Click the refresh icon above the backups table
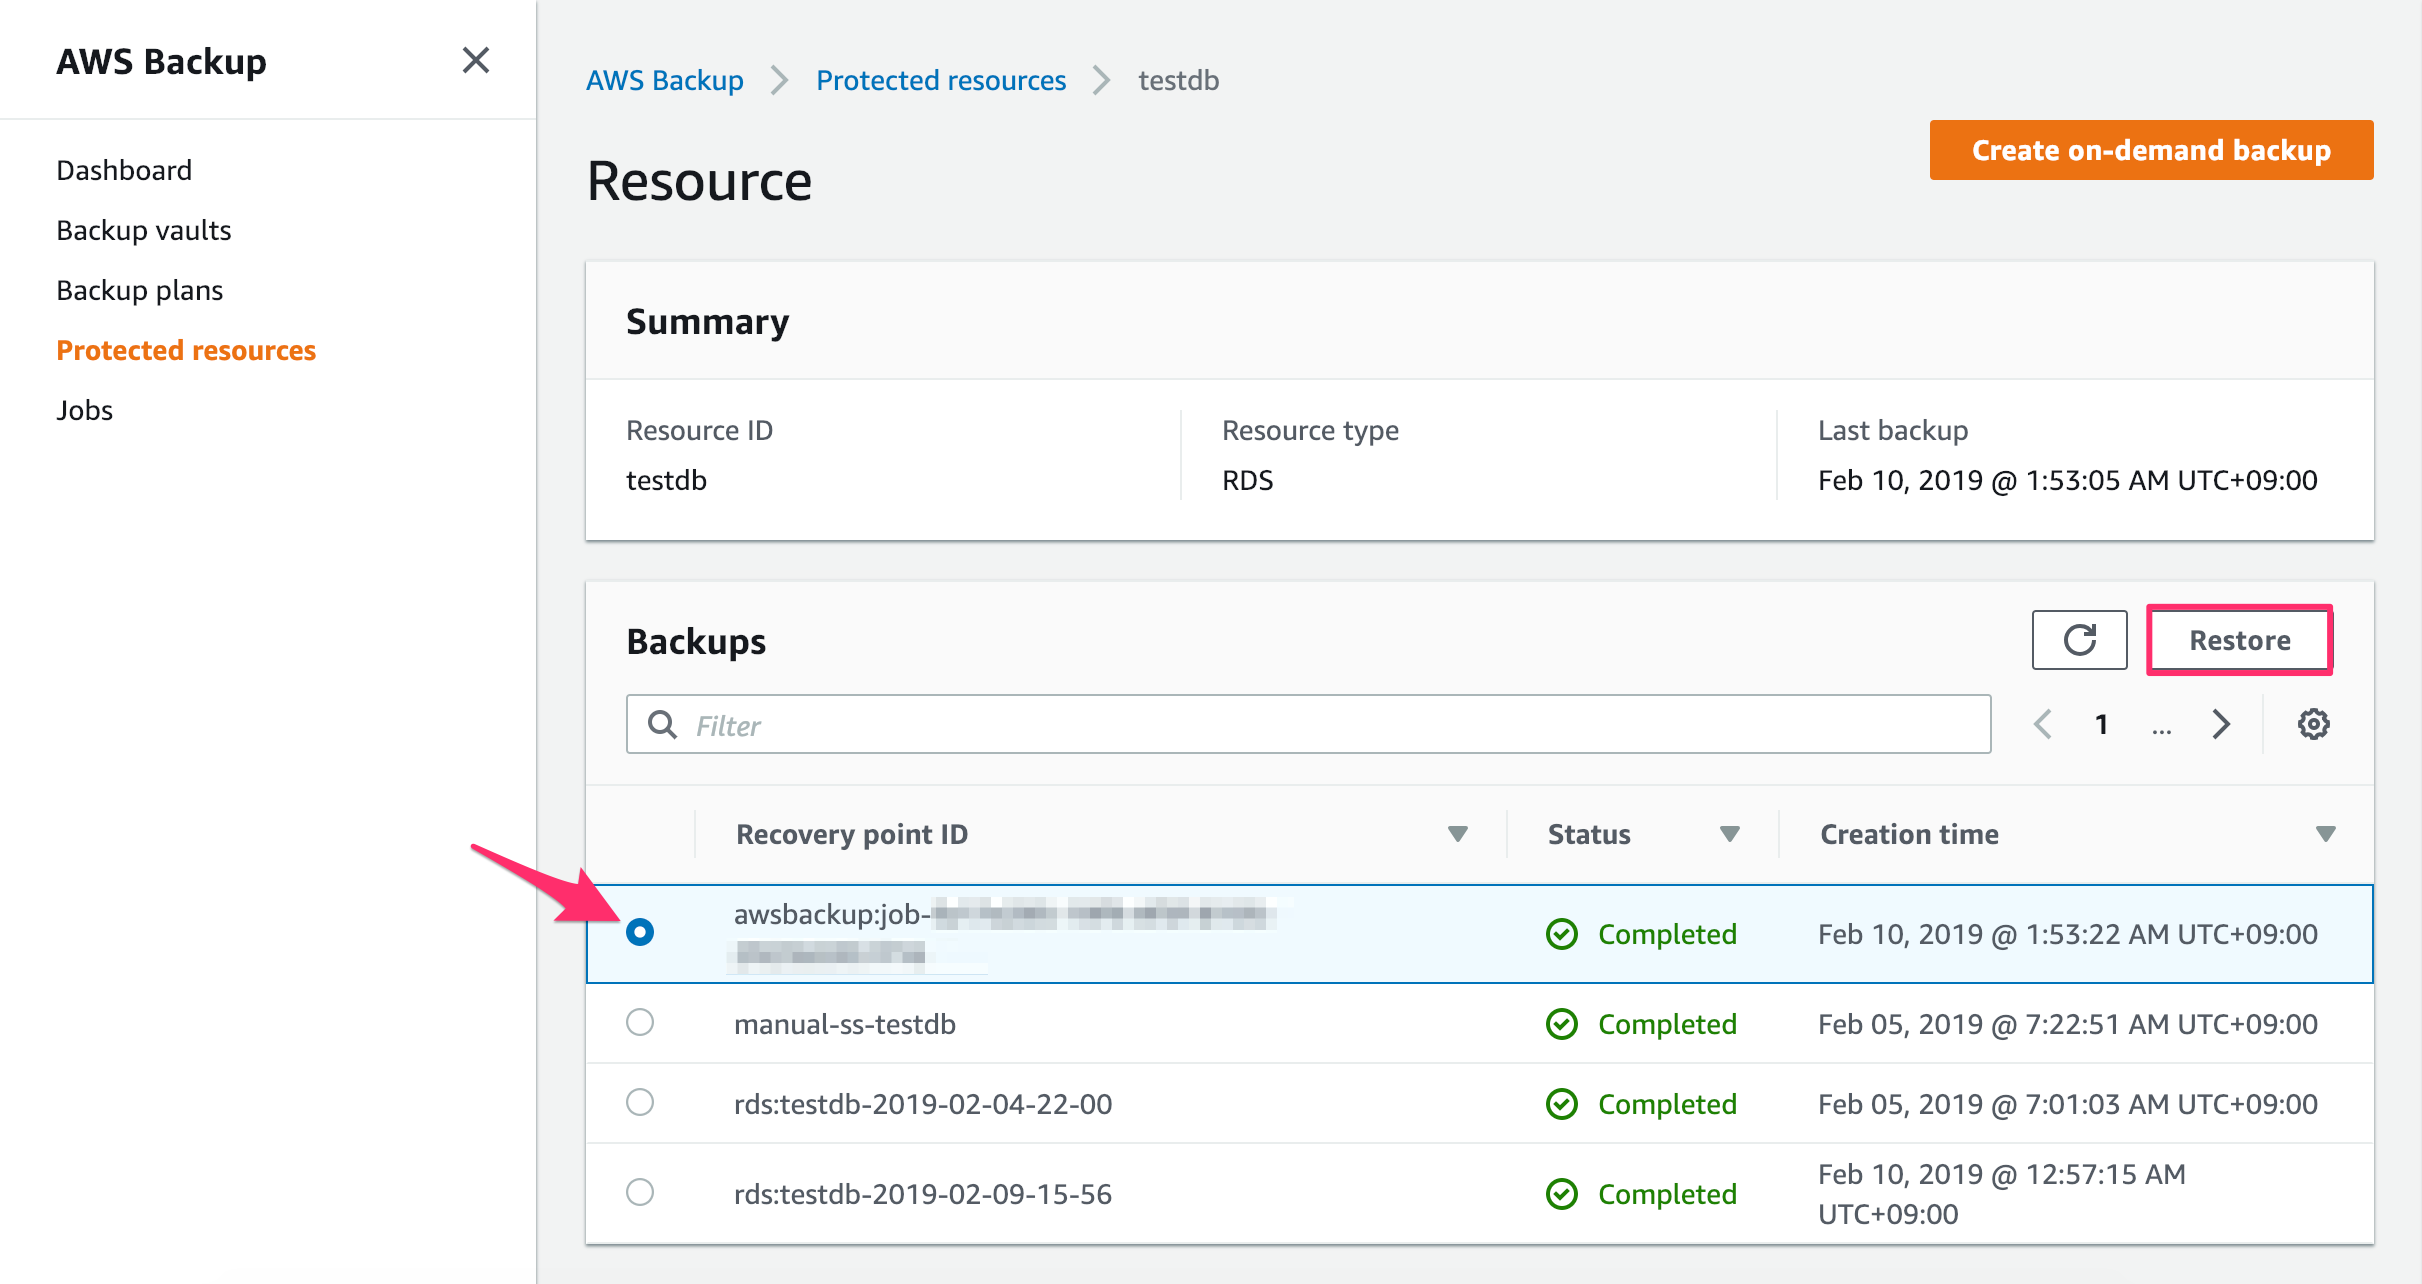Screen dimensions: 2422x1284 [2079, 640]
